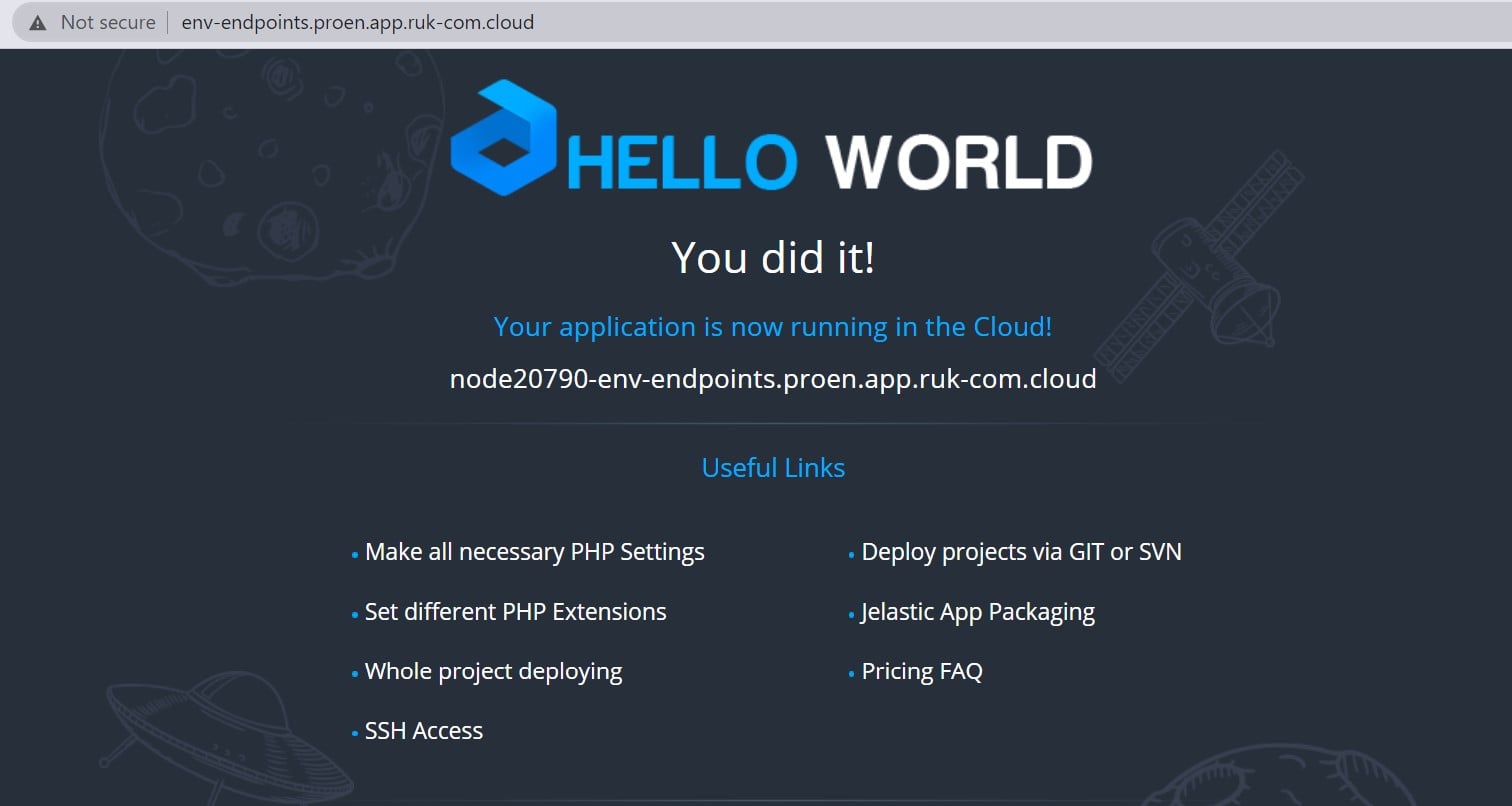Click the HELLO WORLD title text

tap(830, 162)
